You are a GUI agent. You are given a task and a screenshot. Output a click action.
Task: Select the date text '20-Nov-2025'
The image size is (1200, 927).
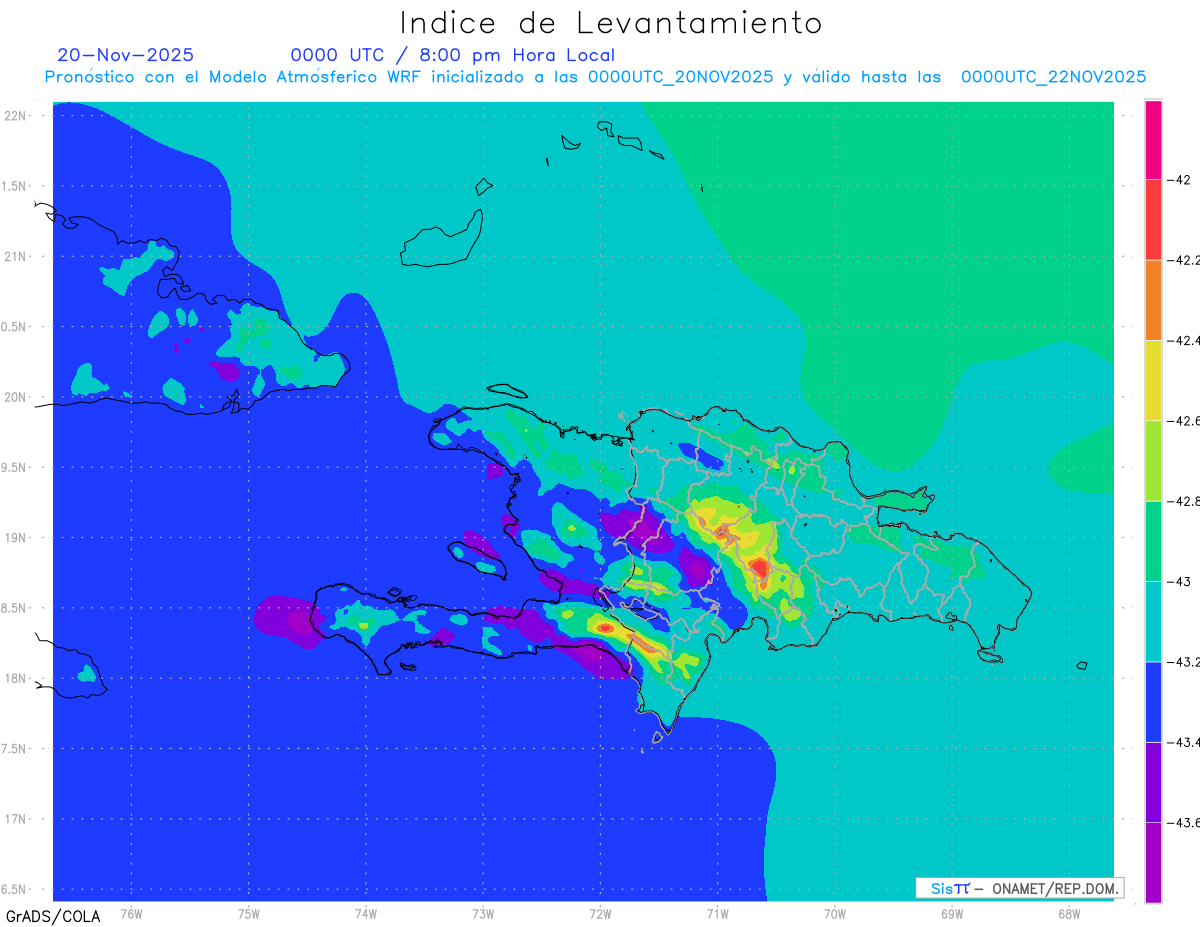126,55
